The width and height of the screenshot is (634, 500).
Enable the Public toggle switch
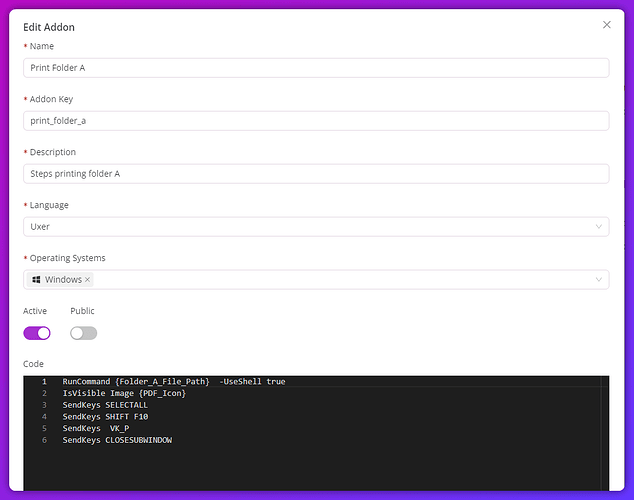tap(84, 333)
